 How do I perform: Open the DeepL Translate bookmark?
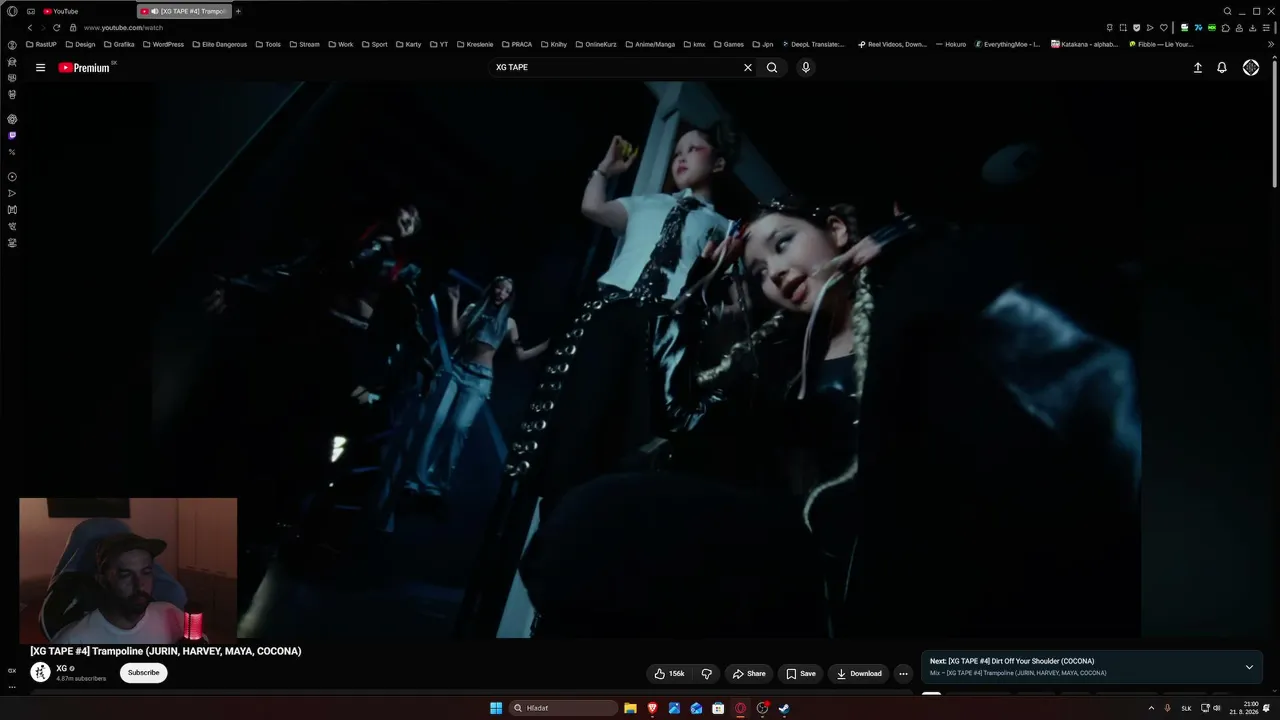813,45
